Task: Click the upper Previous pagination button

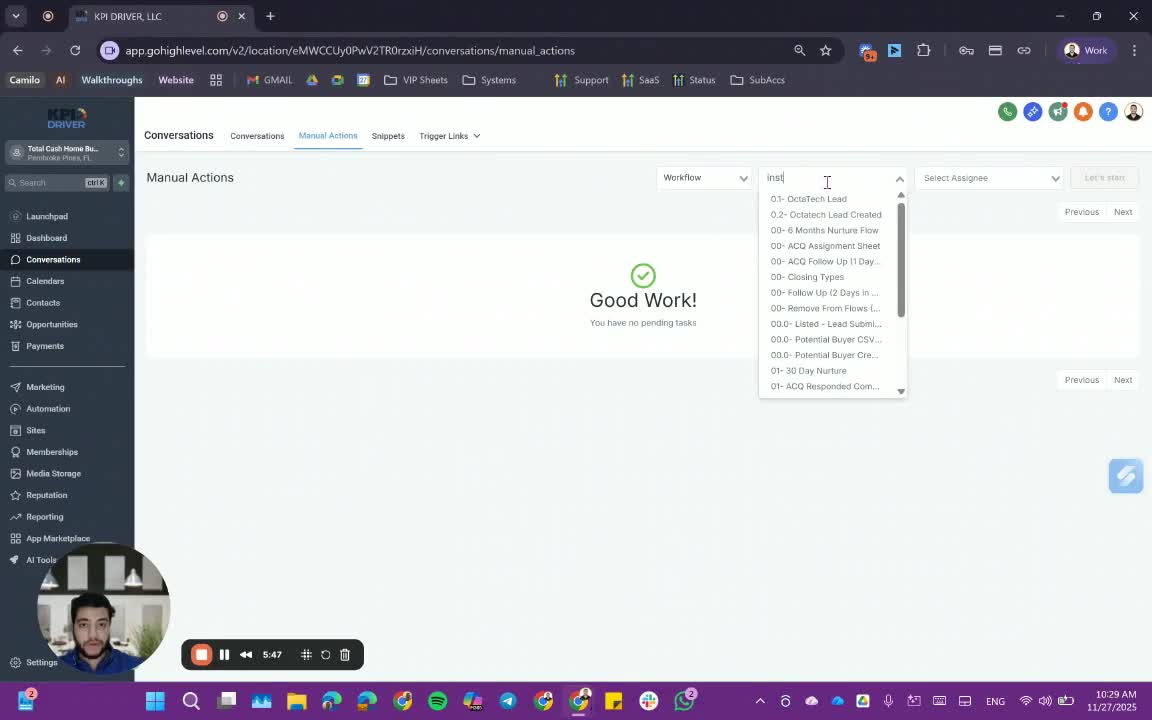Action: pyautogui.click(x=1081, y=212)
